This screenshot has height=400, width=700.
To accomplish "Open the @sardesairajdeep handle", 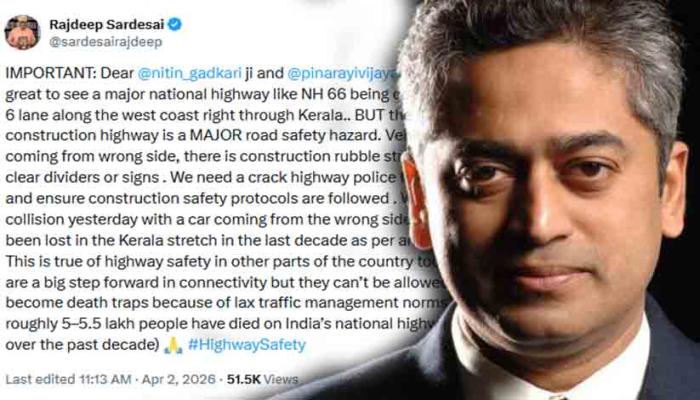I will click(106, 42).
